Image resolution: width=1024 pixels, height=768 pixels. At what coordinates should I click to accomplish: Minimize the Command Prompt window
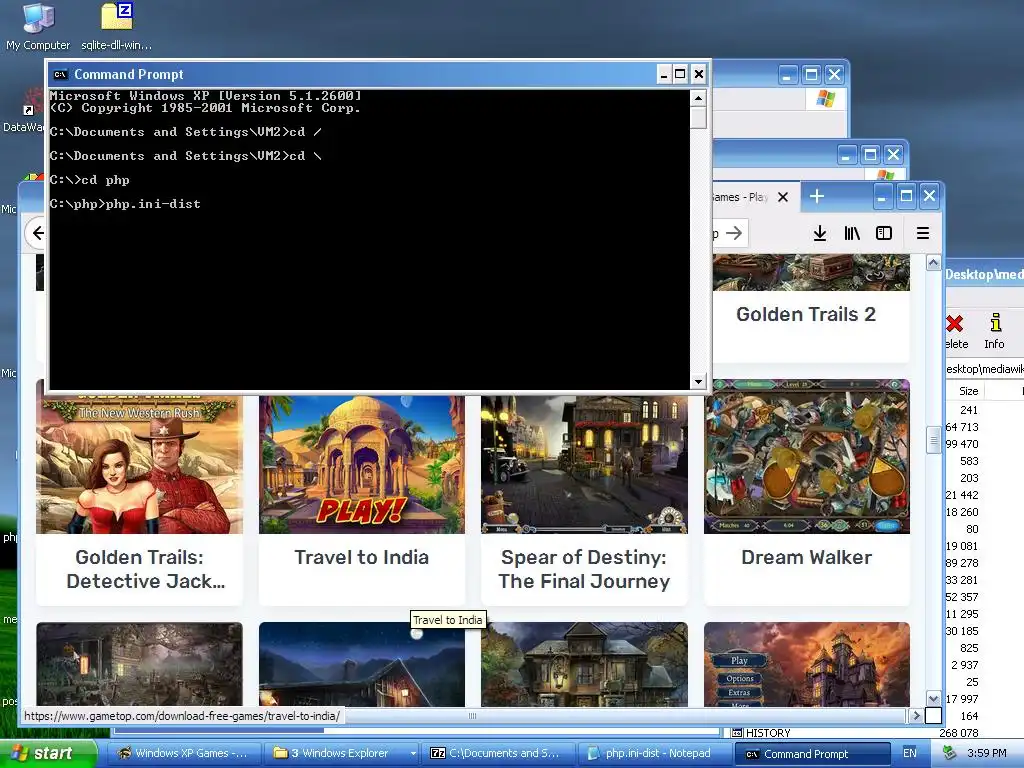point(664,74)
